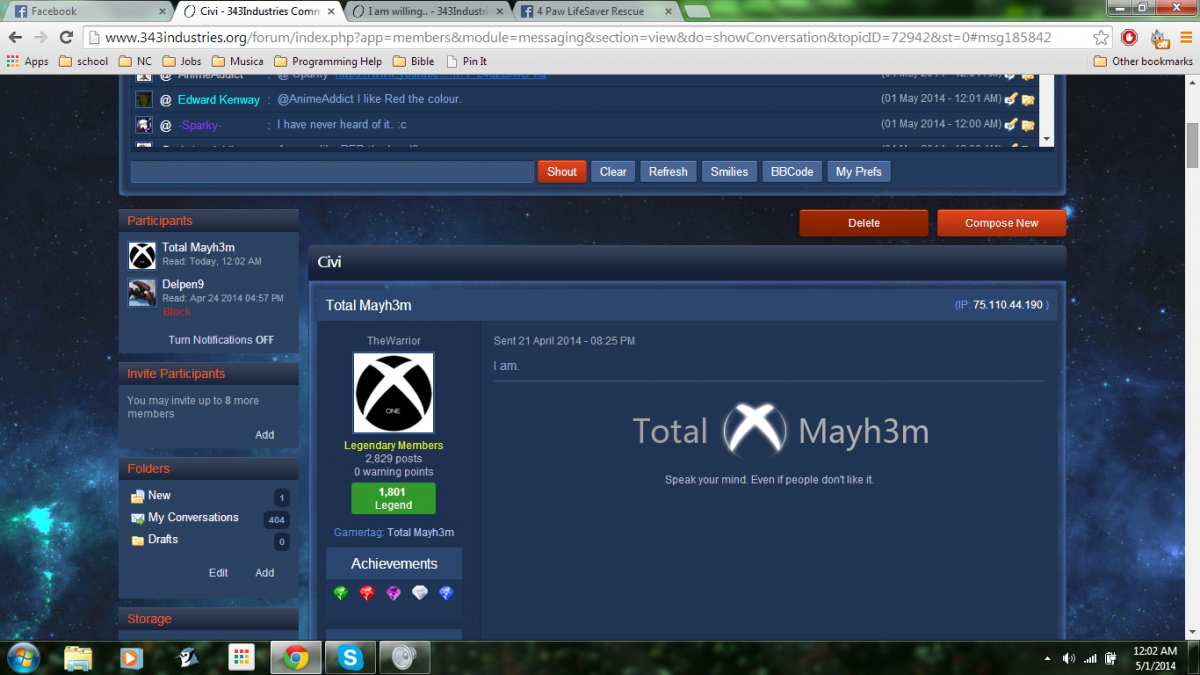Screen dimensions: 1200x675
Task: Bookmark page with the star icon
Action: (x=1101, y=38)
